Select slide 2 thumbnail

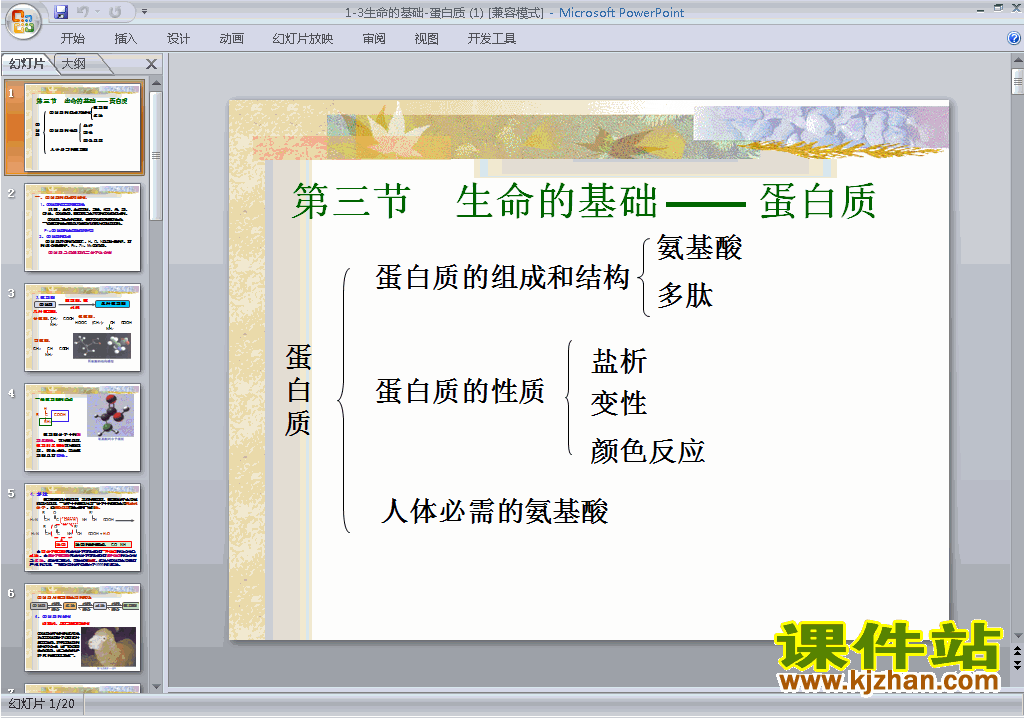click(82, 227)
